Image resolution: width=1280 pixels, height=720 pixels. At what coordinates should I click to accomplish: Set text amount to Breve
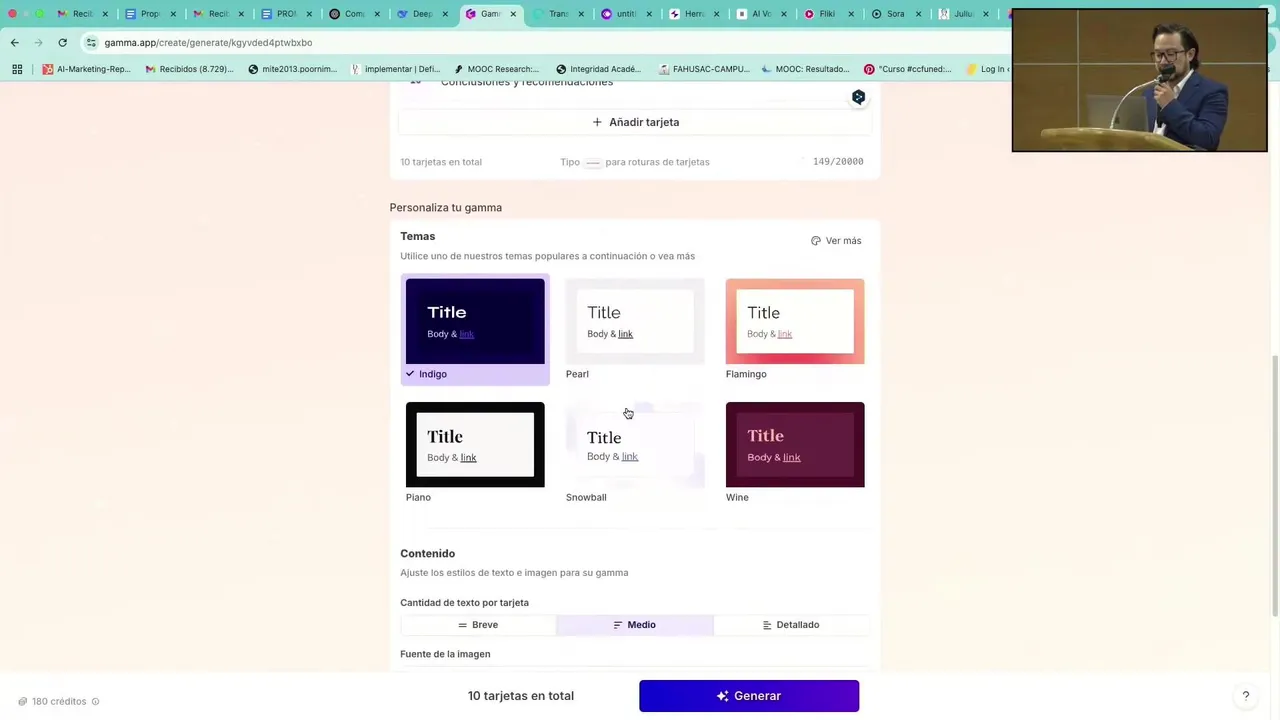(478, 625)
